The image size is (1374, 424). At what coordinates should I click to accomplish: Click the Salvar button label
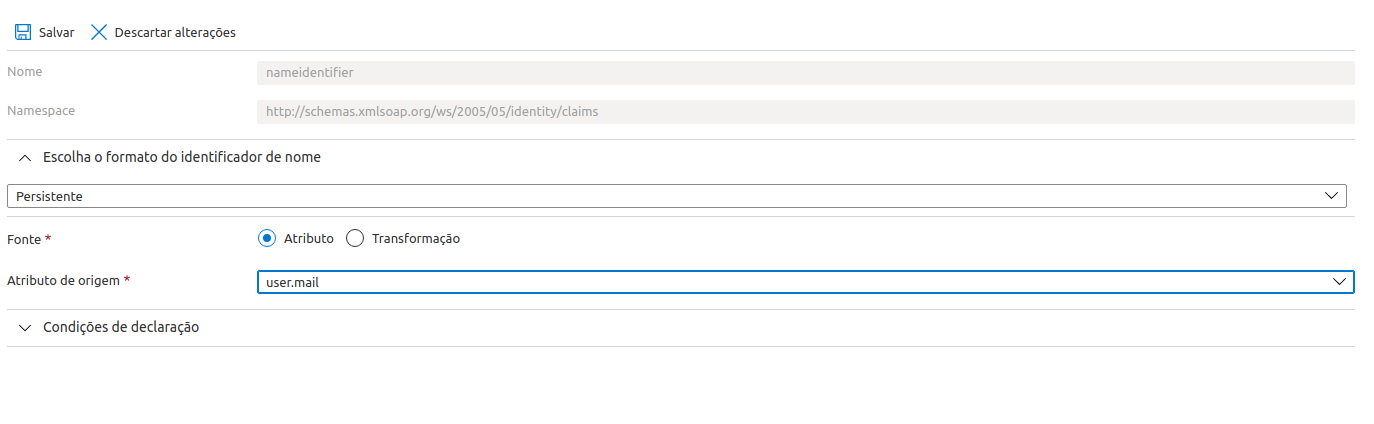click(56, 32)
